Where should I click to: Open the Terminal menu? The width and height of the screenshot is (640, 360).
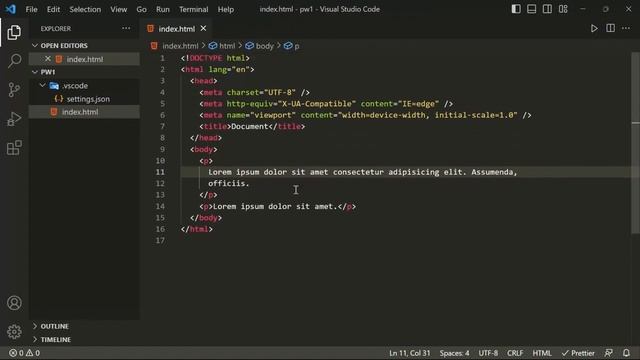point(193,9)
